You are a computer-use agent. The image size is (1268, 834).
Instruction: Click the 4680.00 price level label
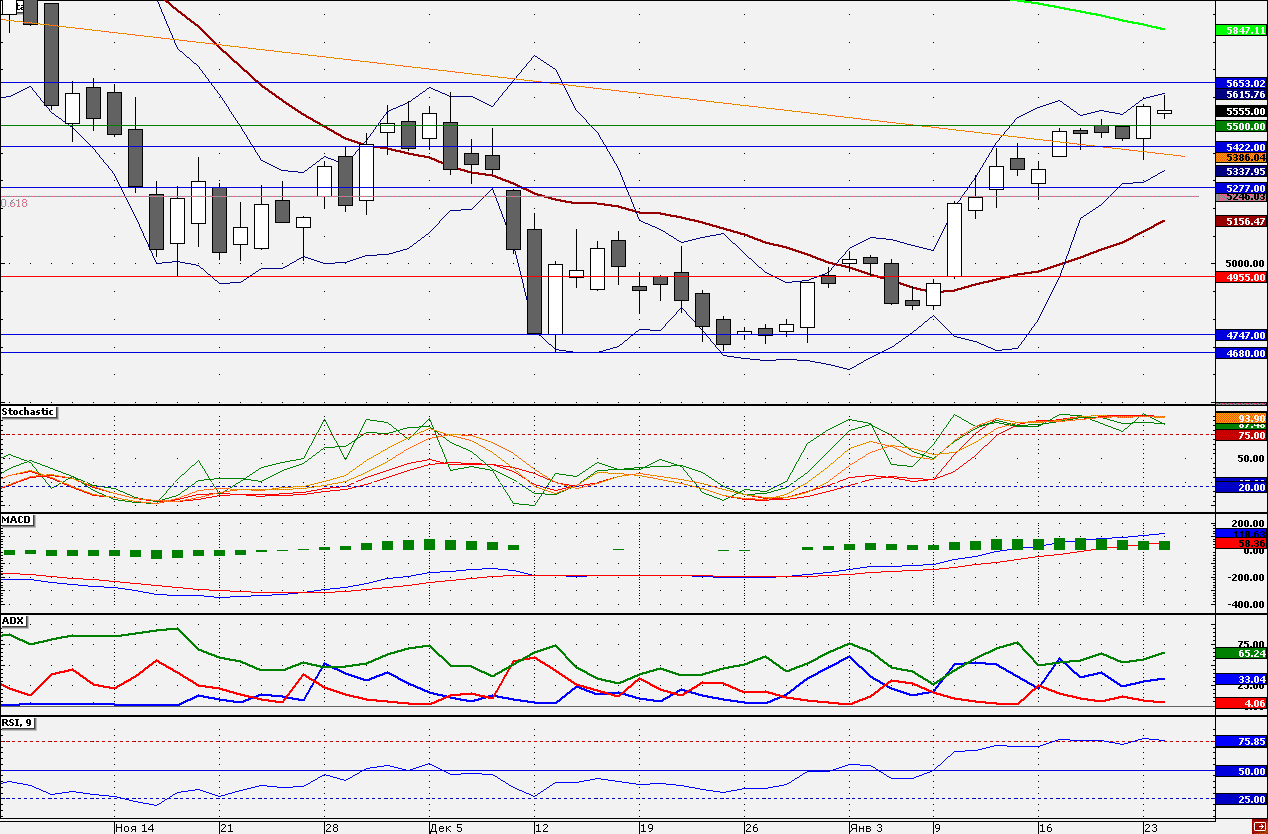1239,353
